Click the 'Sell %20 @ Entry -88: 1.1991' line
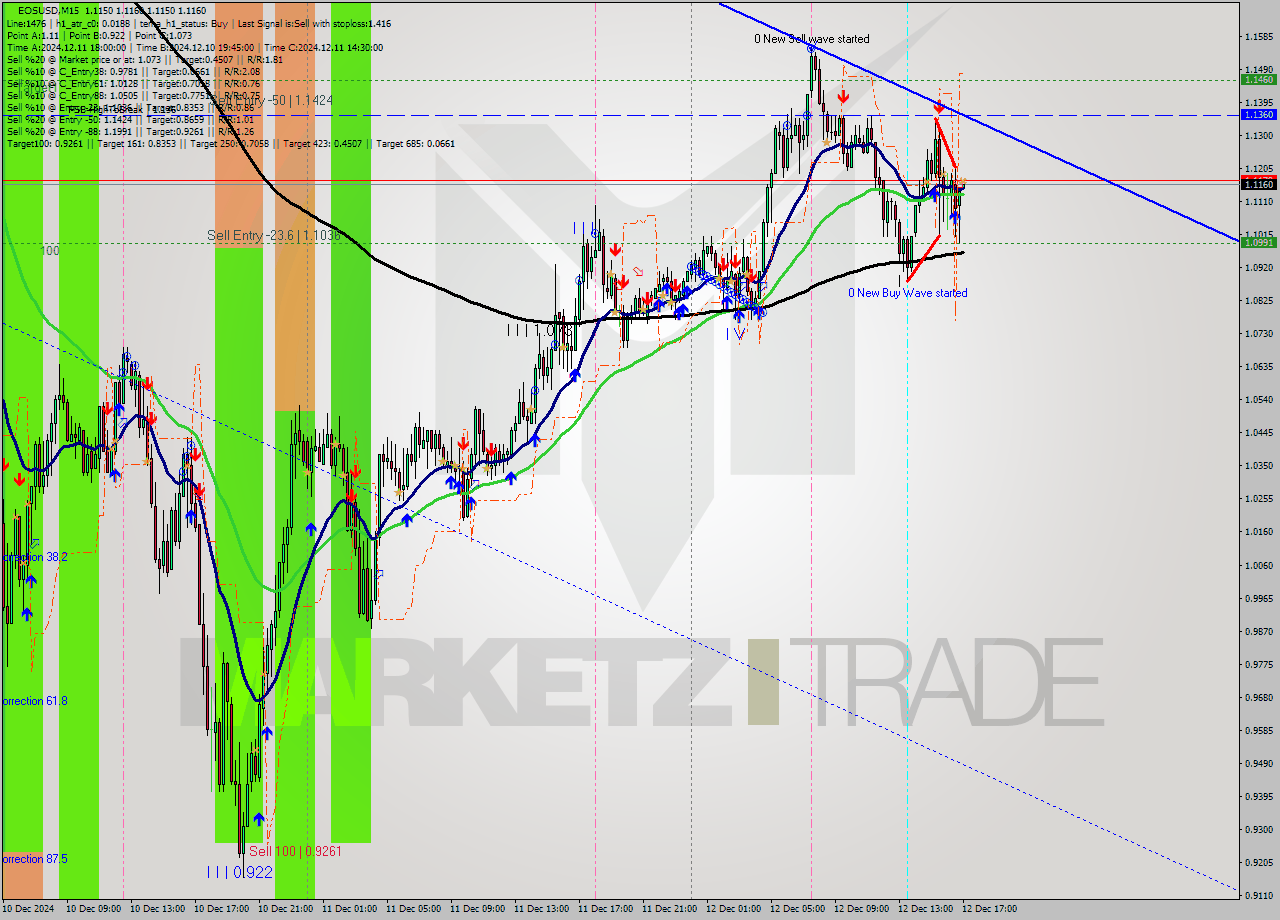The height and width of the screenshot is (920, 1280). (x=130, y=131)
